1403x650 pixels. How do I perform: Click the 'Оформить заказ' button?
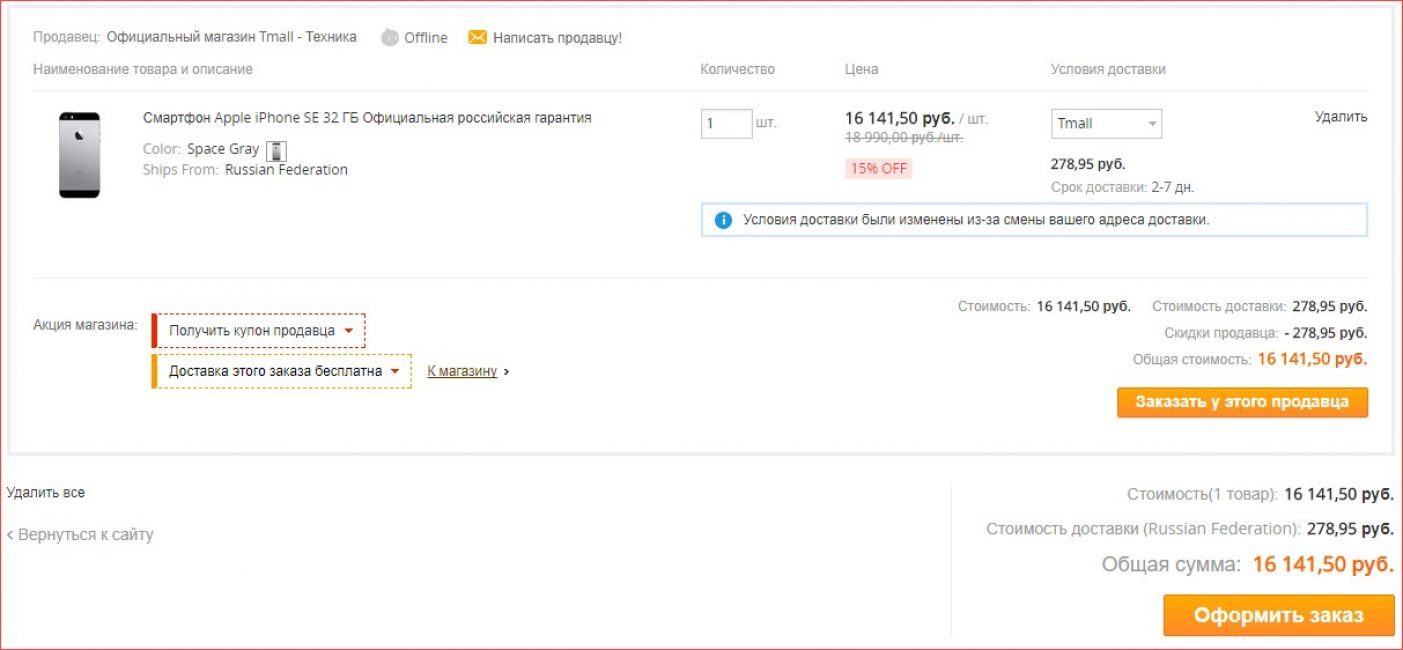[1278, 615]
